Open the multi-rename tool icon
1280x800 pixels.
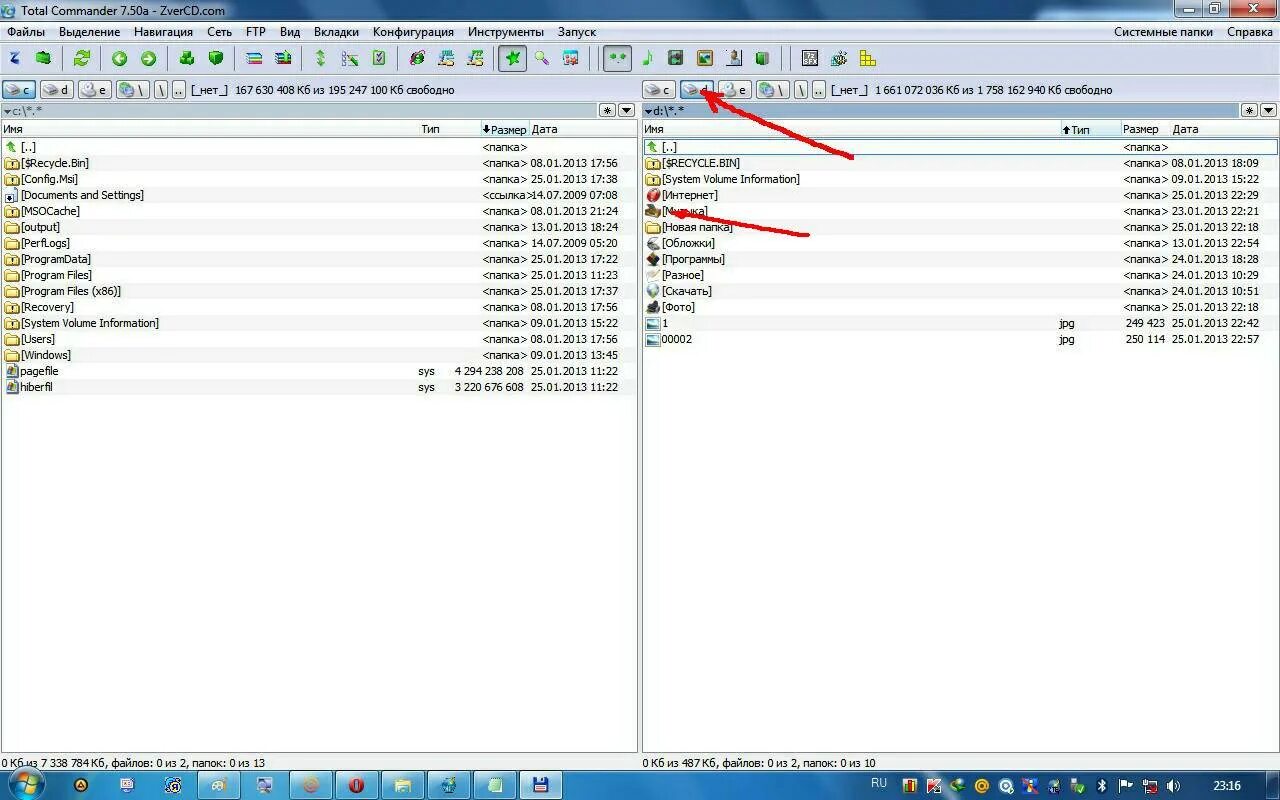coord(349,58)
